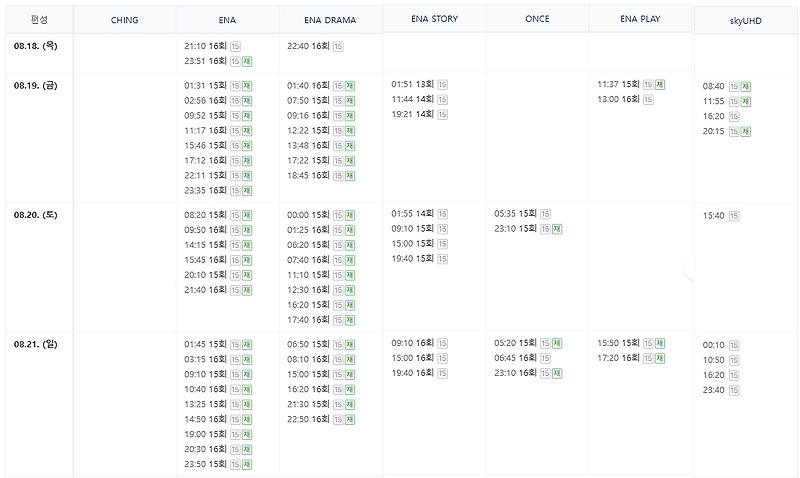Click the 재 rerun badge beside ONCE 05:20 15회
Viewport: 800px width, 478px height.
coord(557,343)
